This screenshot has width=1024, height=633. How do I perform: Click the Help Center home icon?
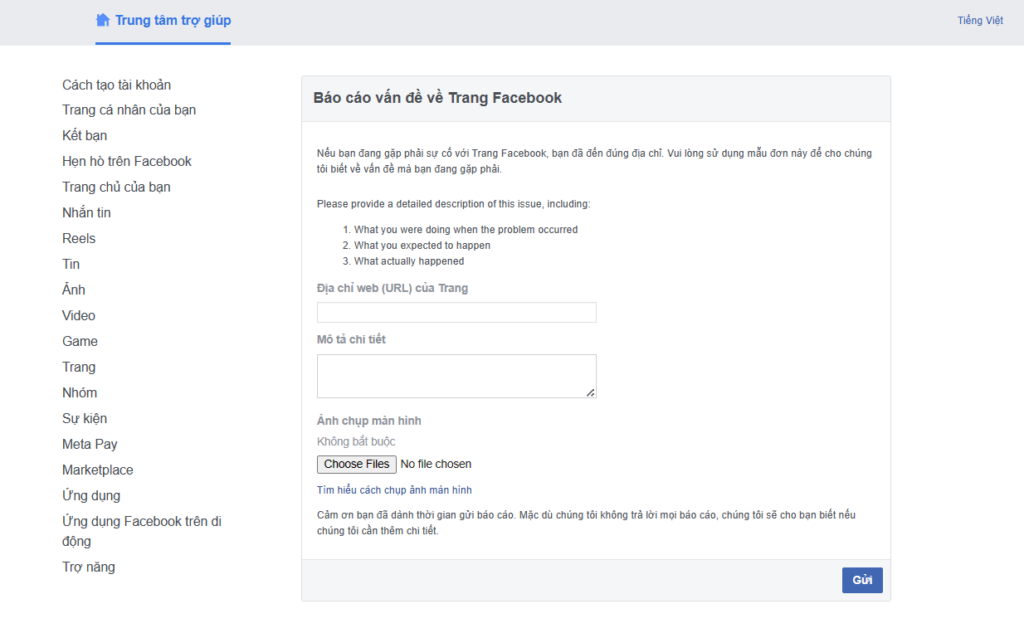point(103,20)
